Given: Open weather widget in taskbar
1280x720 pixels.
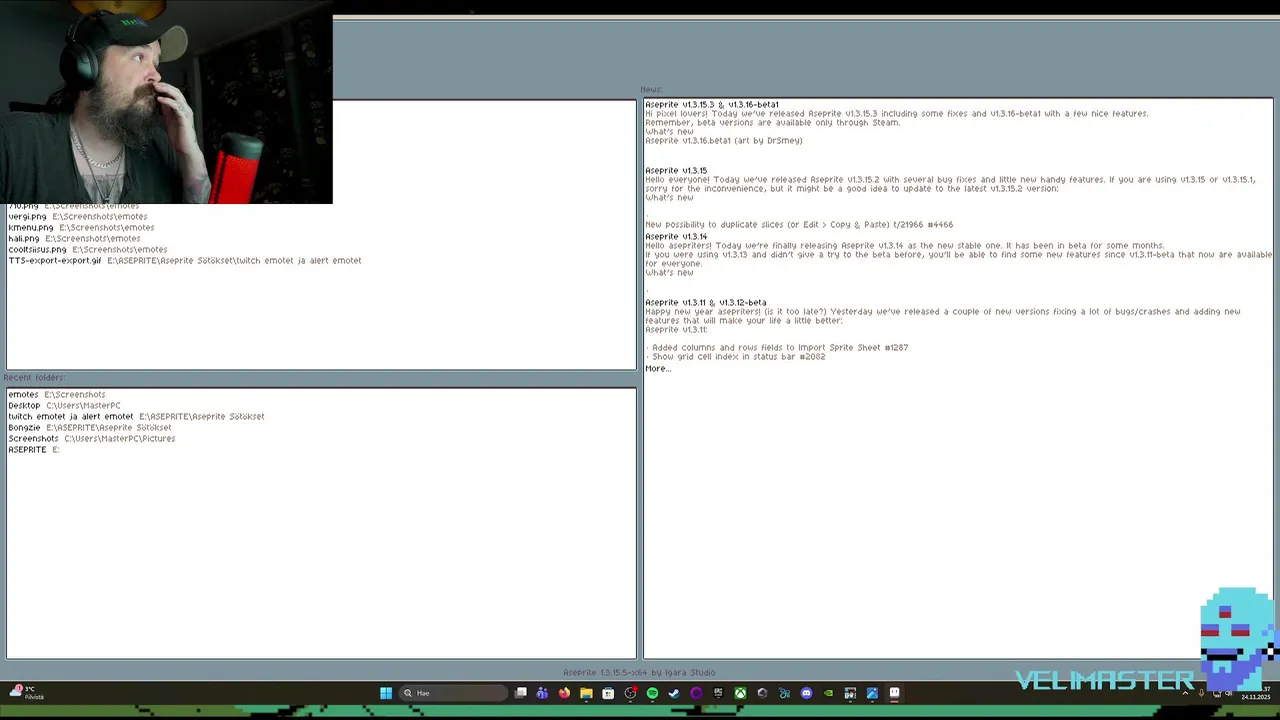Looking at the screenshot, I should pos(26,693).
